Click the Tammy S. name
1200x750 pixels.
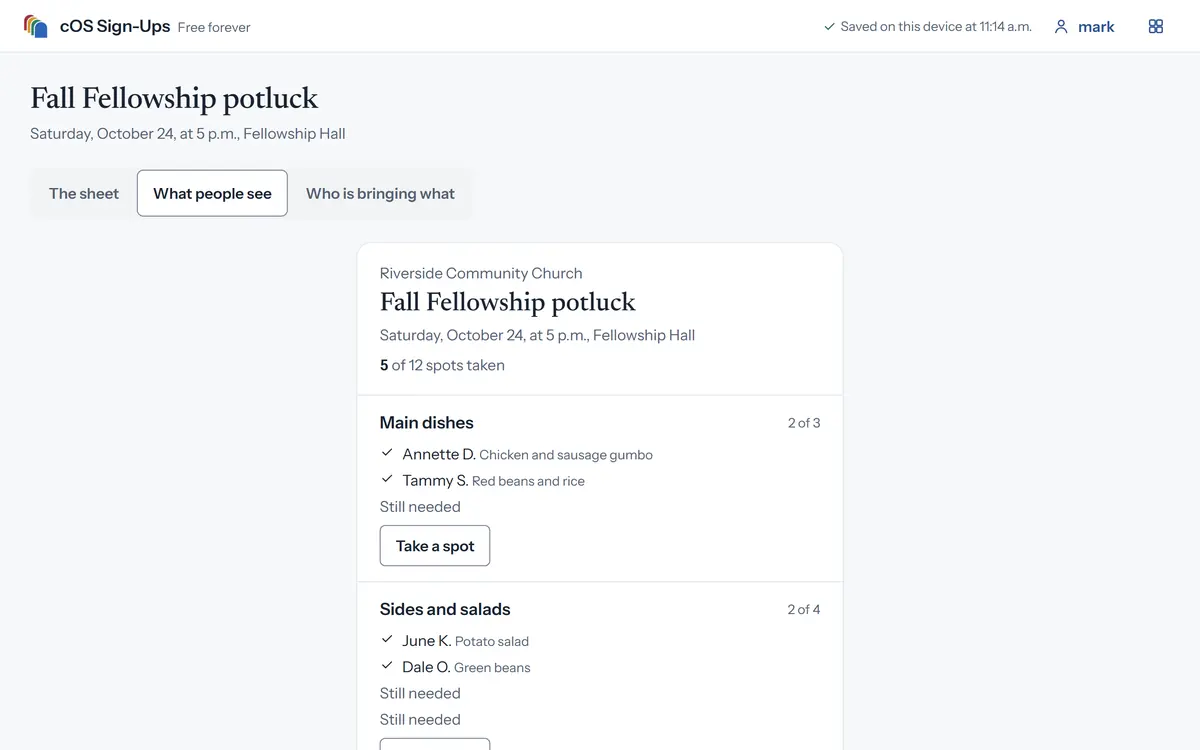[x=435, y=480]
